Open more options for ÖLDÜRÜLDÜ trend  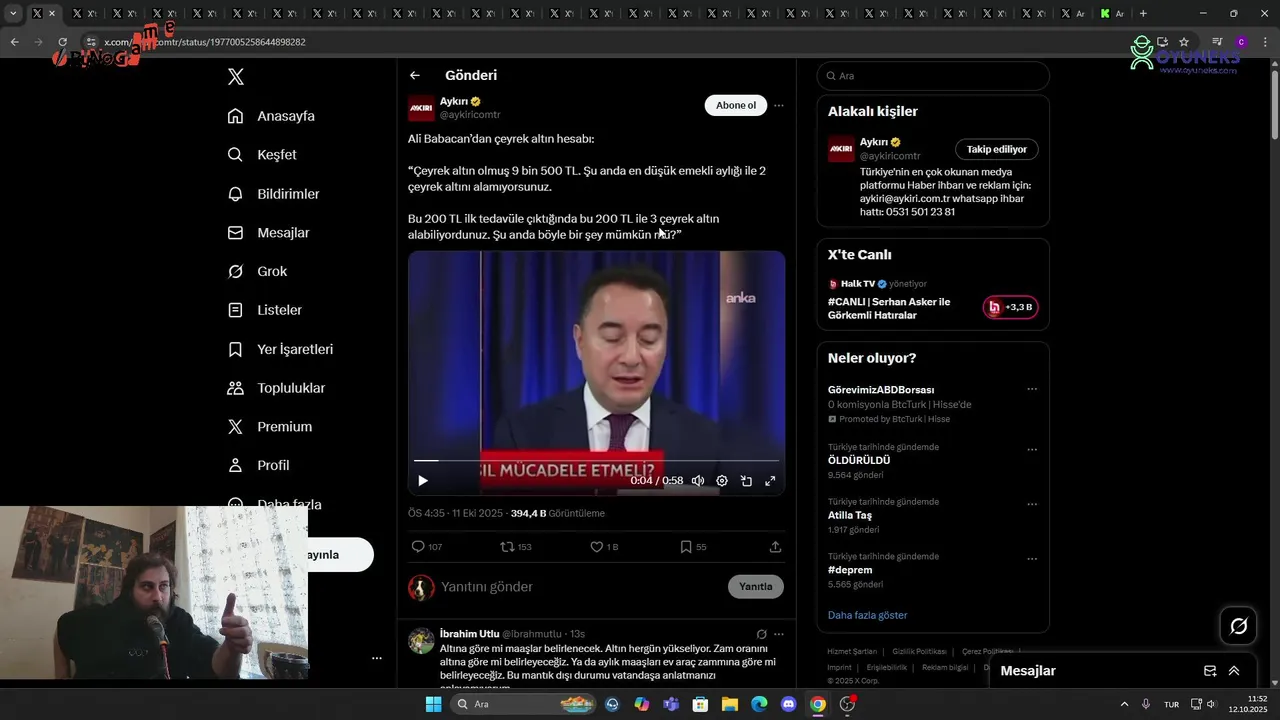(1032, 450)
